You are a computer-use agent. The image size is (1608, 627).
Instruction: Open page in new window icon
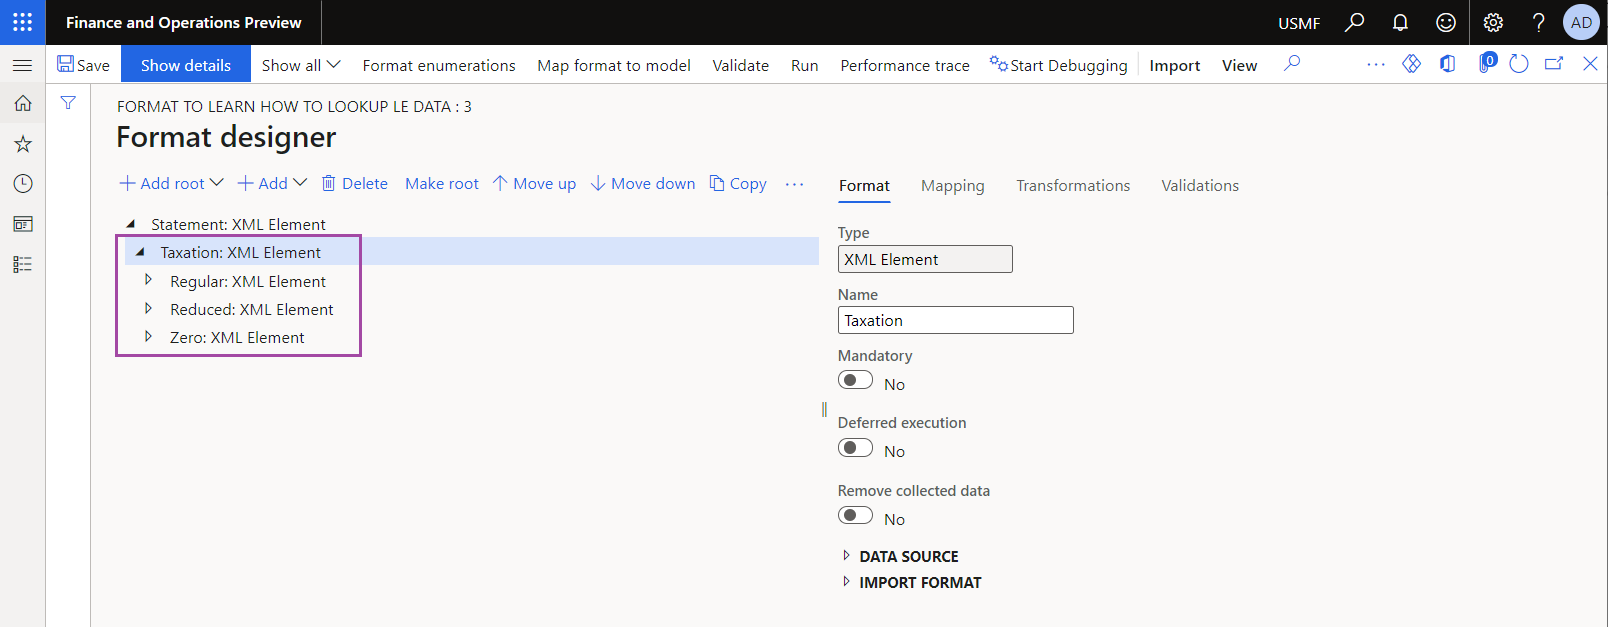(1554, 64)
